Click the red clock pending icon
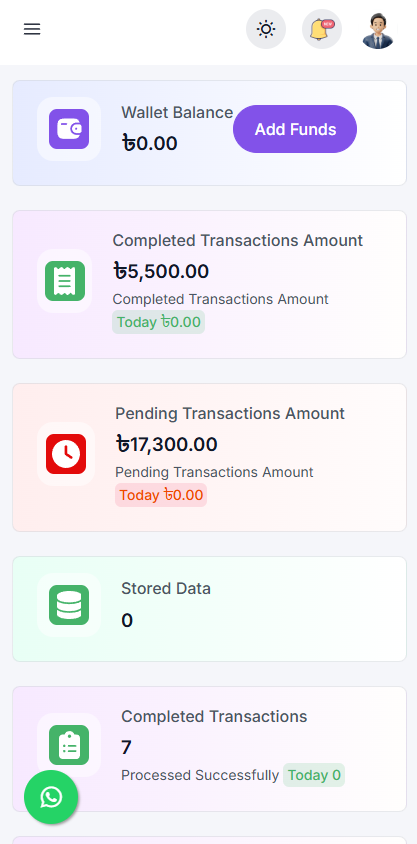 [66, 454]
